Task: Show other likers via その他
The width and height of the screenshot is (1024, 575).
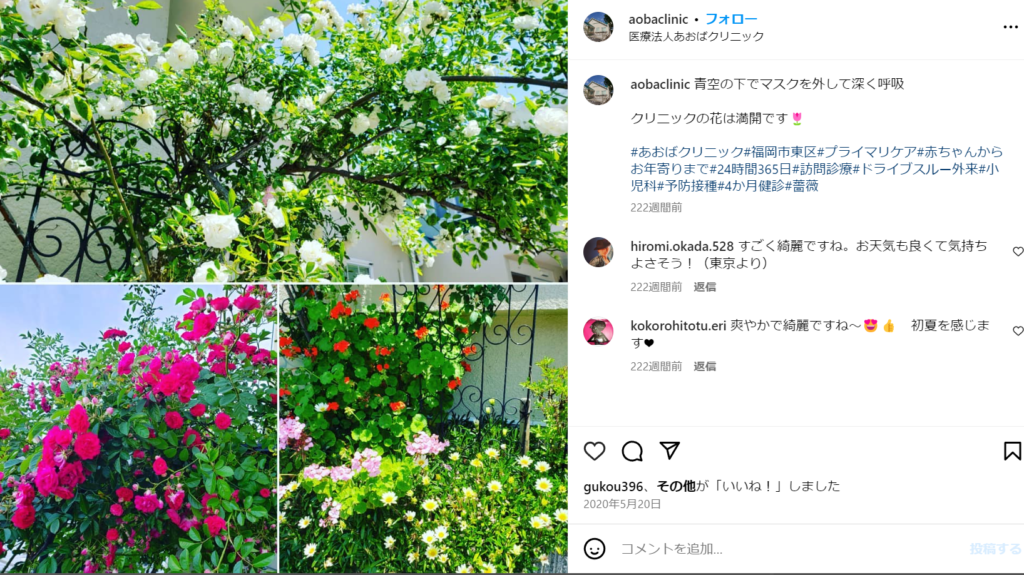Action: pyautogui.click(x=676, y=486)
